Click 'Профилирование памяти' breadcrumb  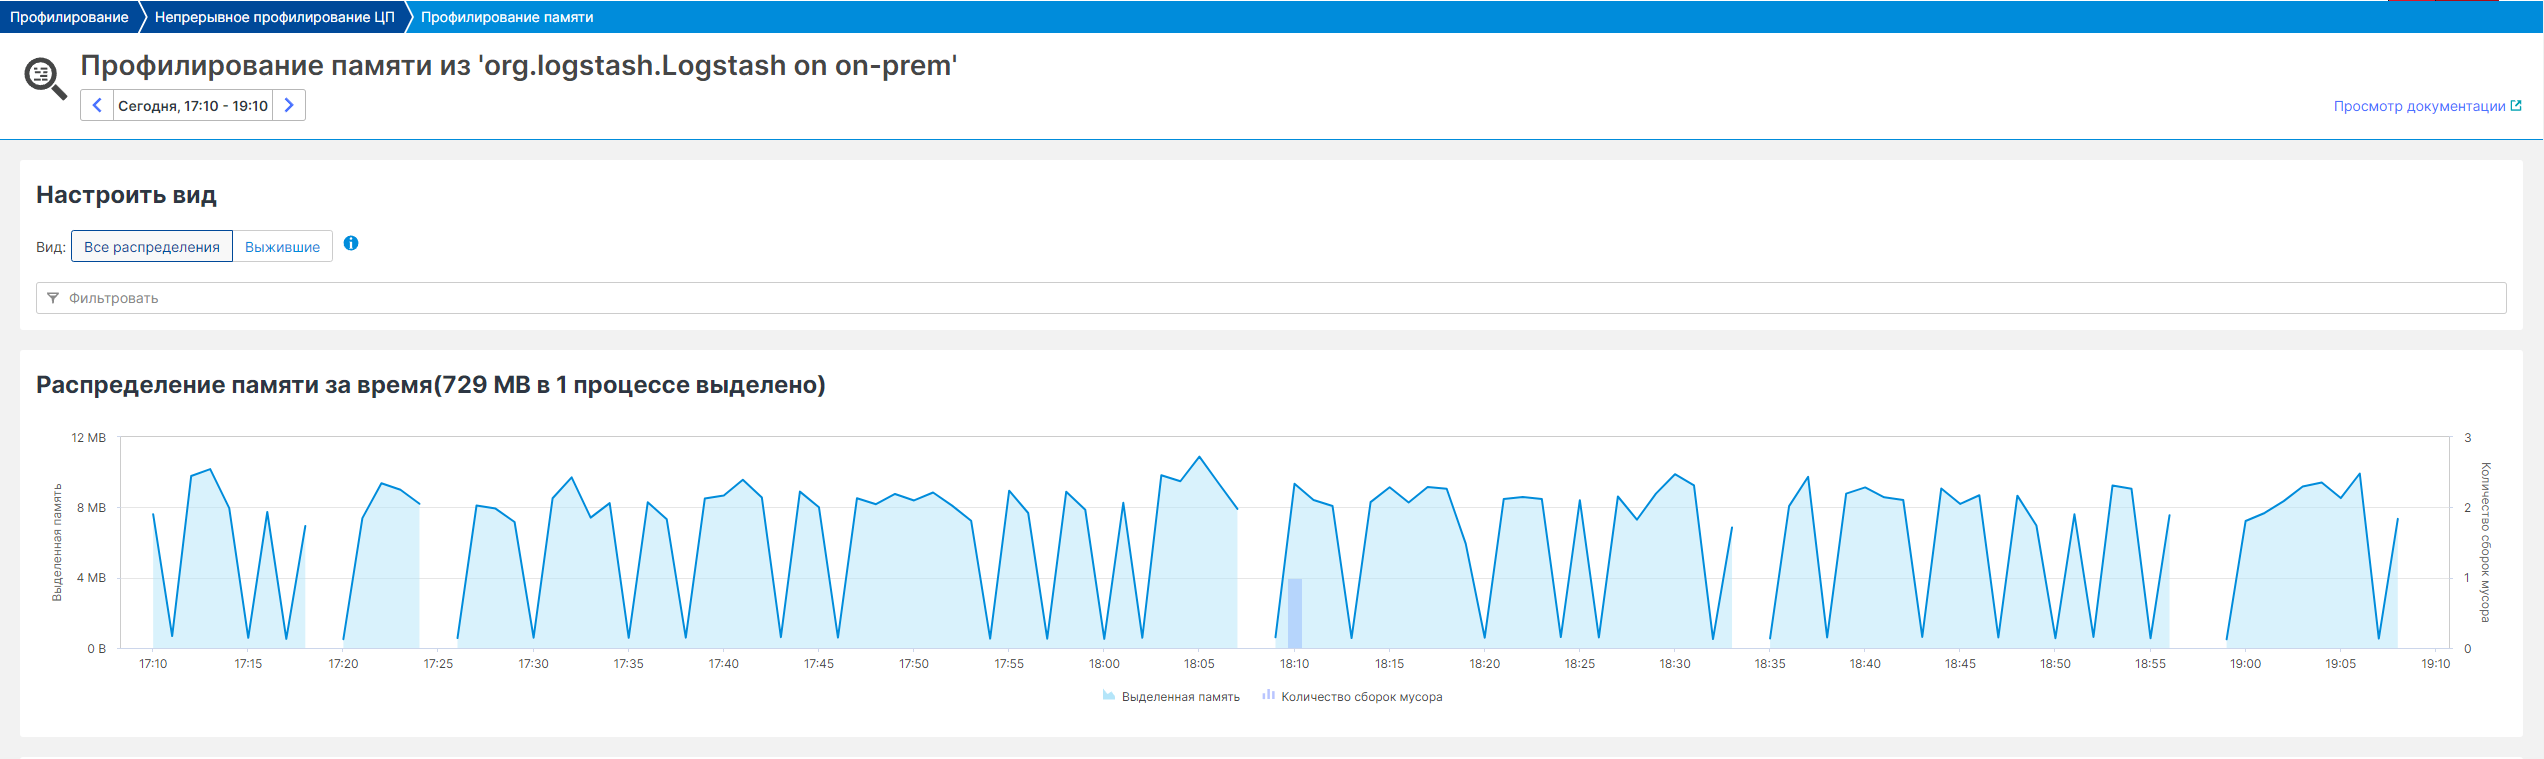point(507,17)
